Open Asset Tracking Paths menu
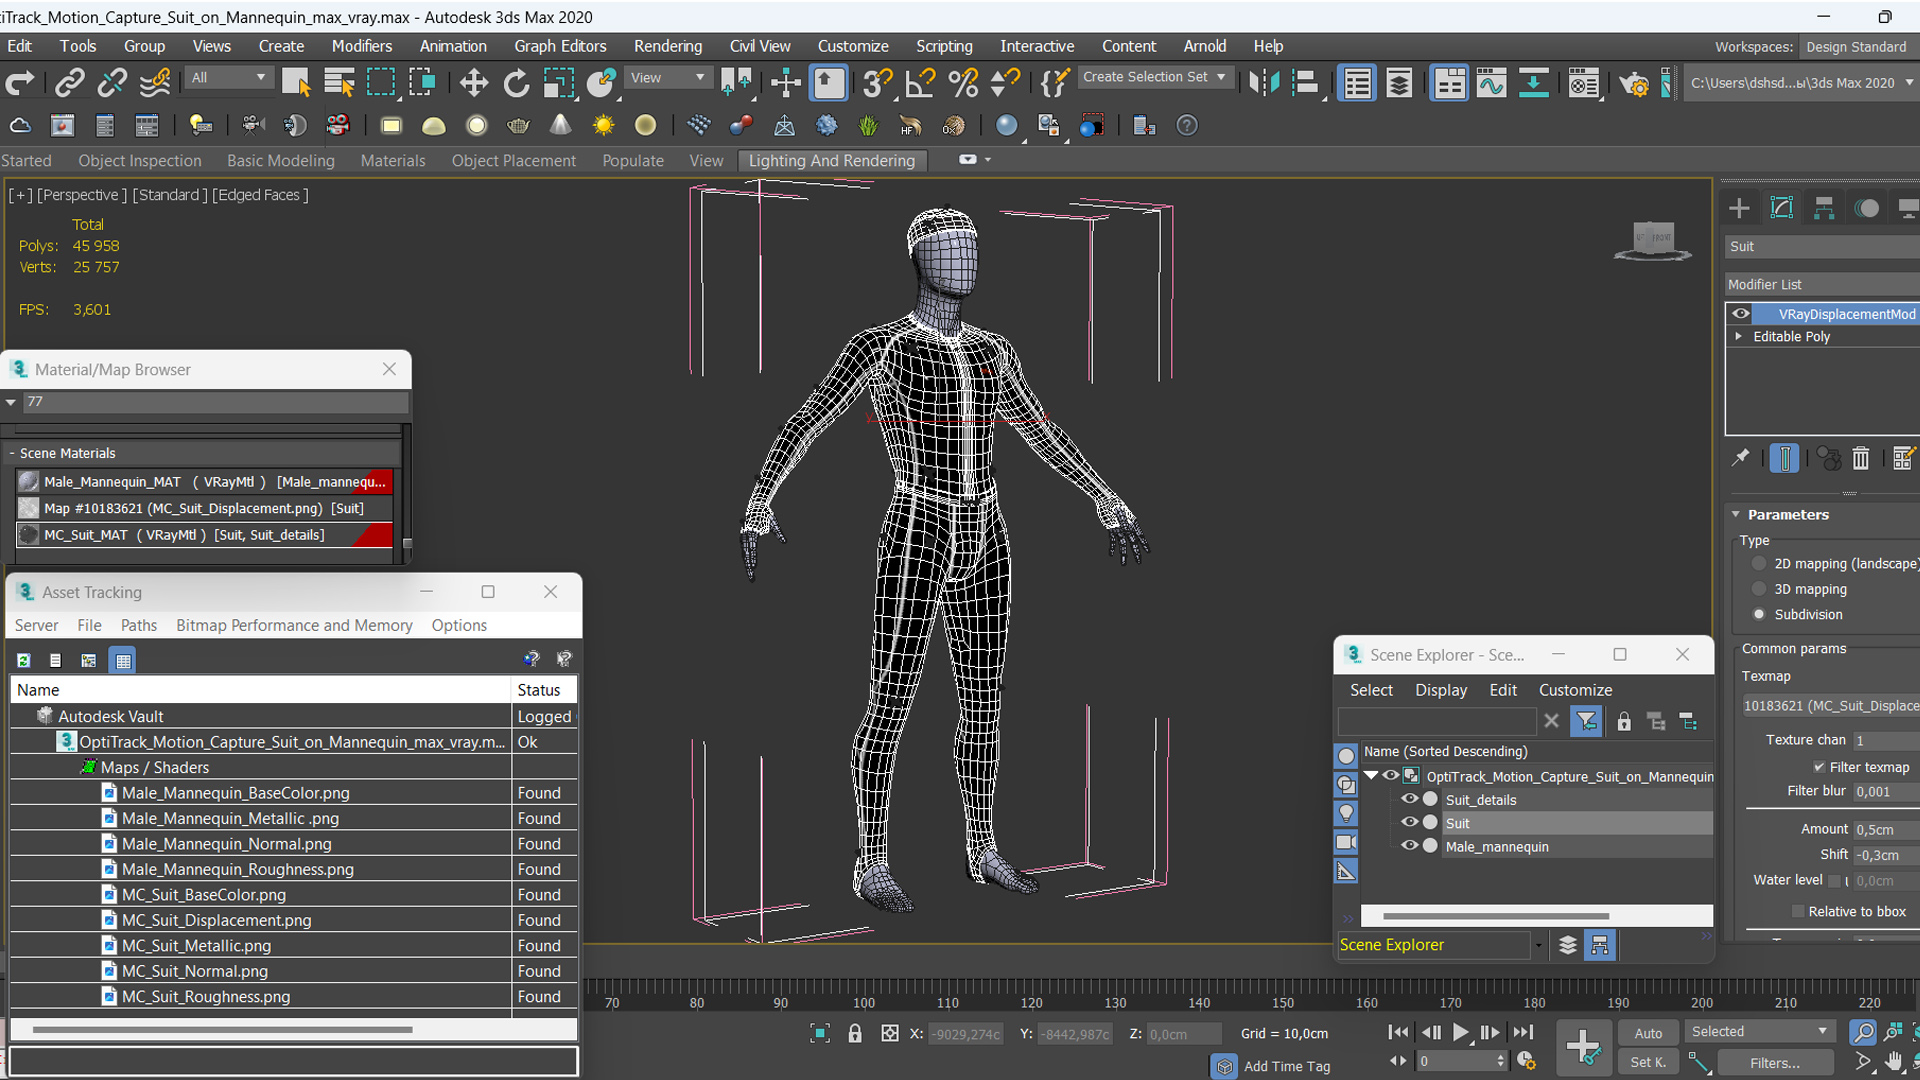This screenshot has width=1920, height=1080. pyautogui.click(x=138, y=625)
